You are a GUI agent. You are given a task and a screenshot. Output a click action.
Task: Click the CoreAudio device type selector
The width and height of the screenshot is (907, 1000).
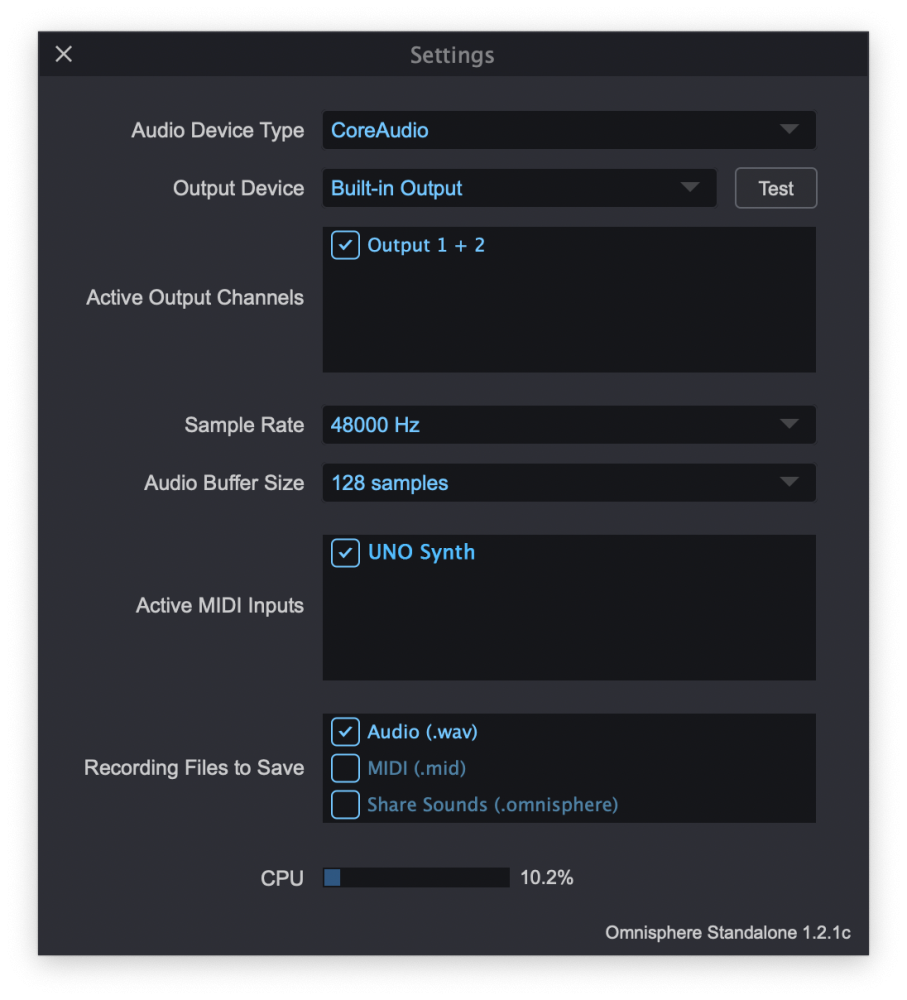[x=568, y=130]
